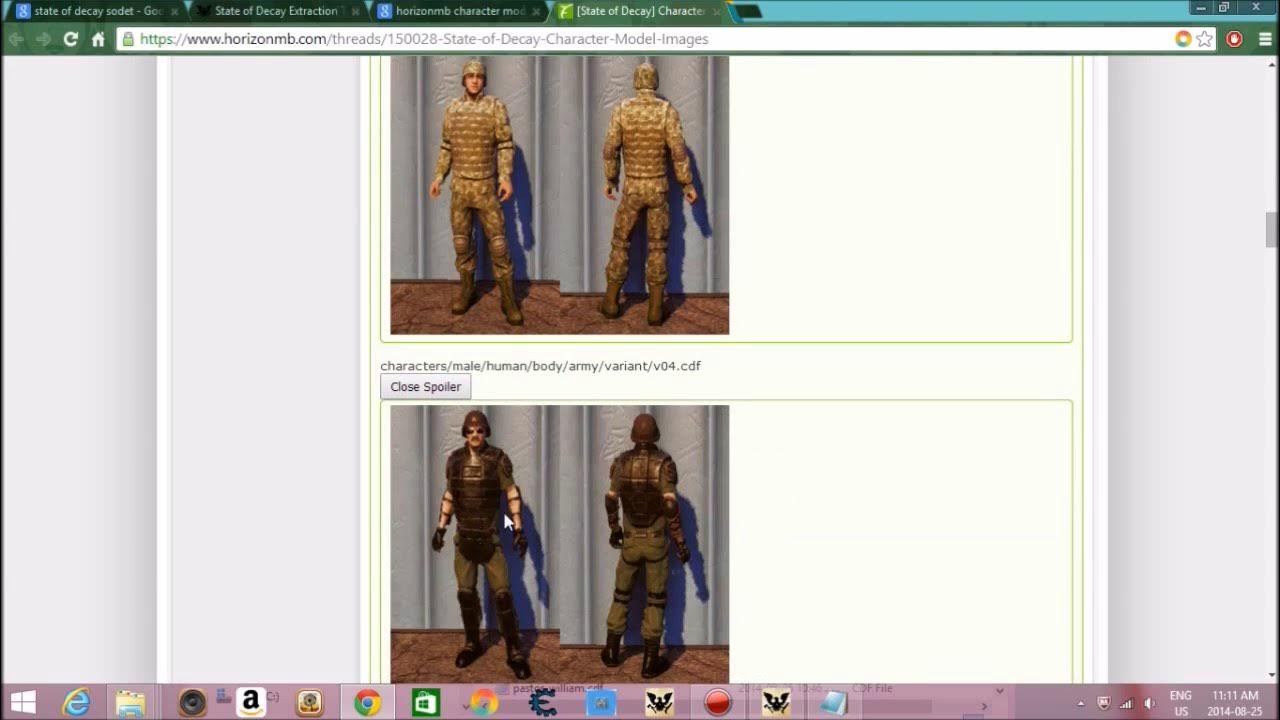Open Google Chrome from taskbar

point(367,703)
